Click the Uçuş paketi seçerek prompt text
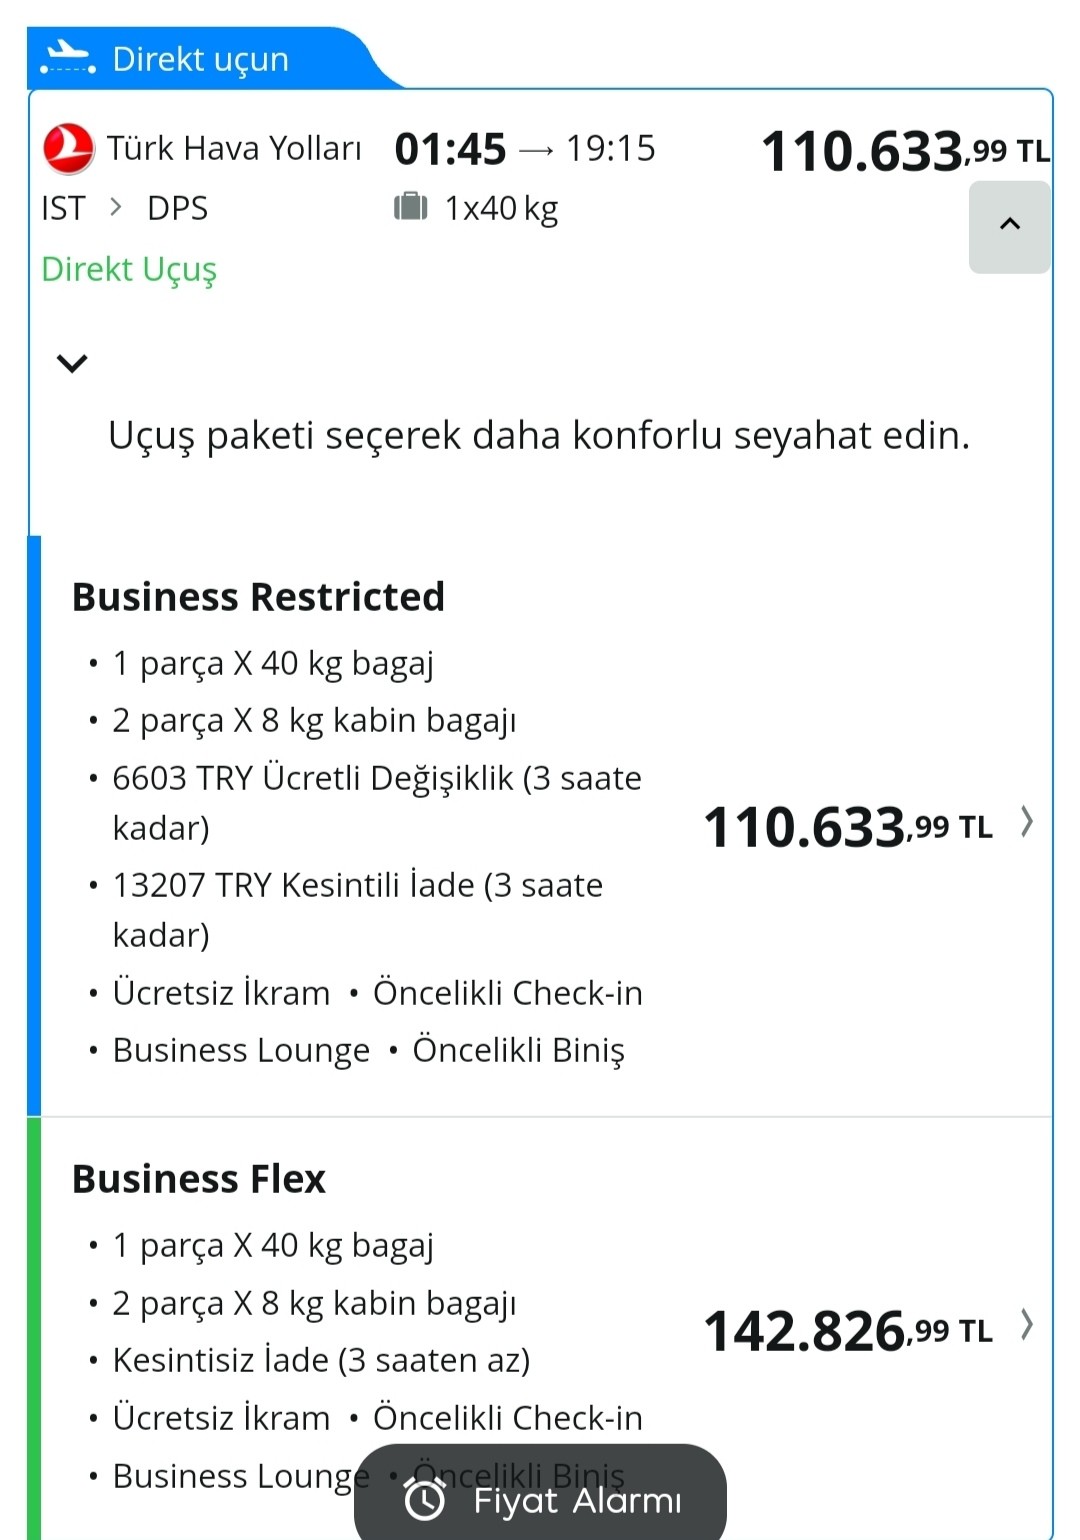The height and width of the screenshot is (1540, 1080). 539,436
